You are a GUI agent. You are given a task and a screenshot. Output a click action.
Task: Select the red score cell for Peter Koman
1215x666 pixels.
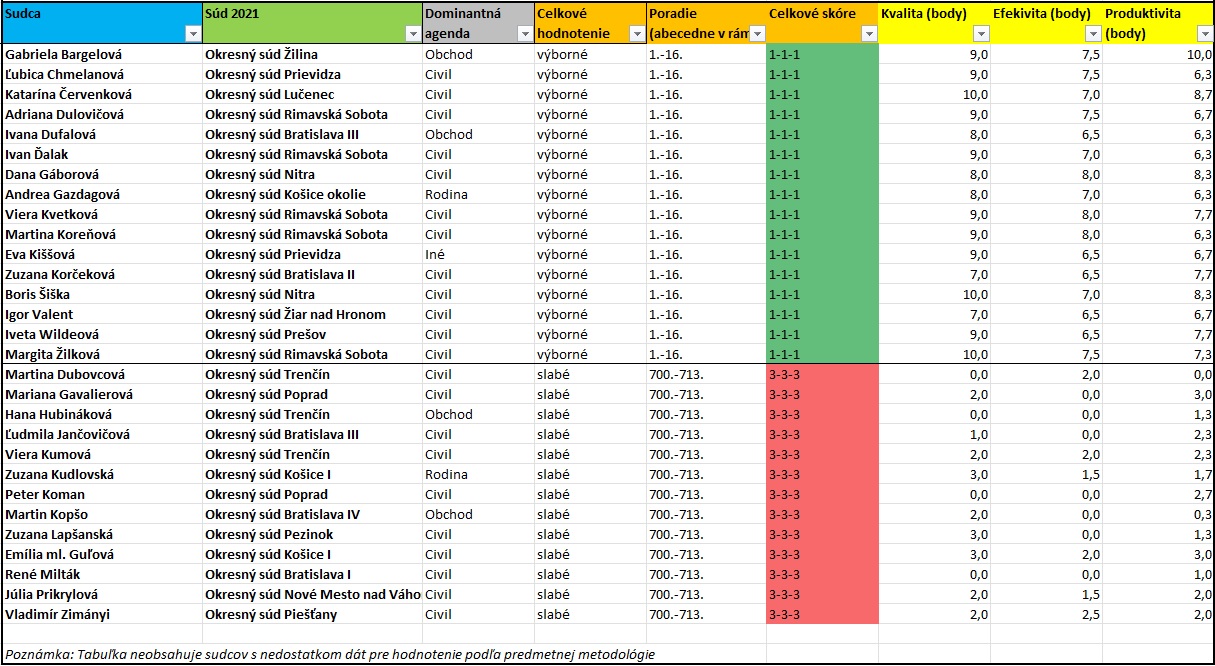tap(822, 494)
